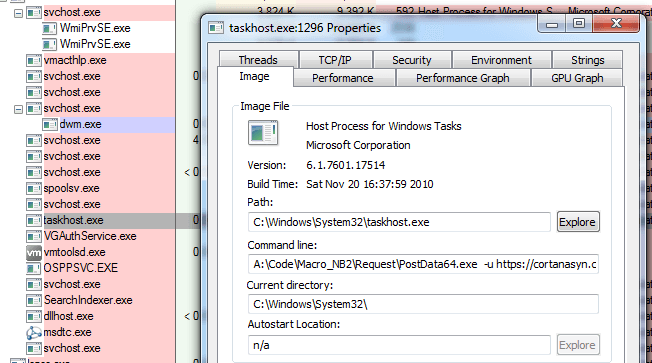This screenshot has width=652, height=363.
Task: Click the Current directory field
Action: [x=423, y=304]
